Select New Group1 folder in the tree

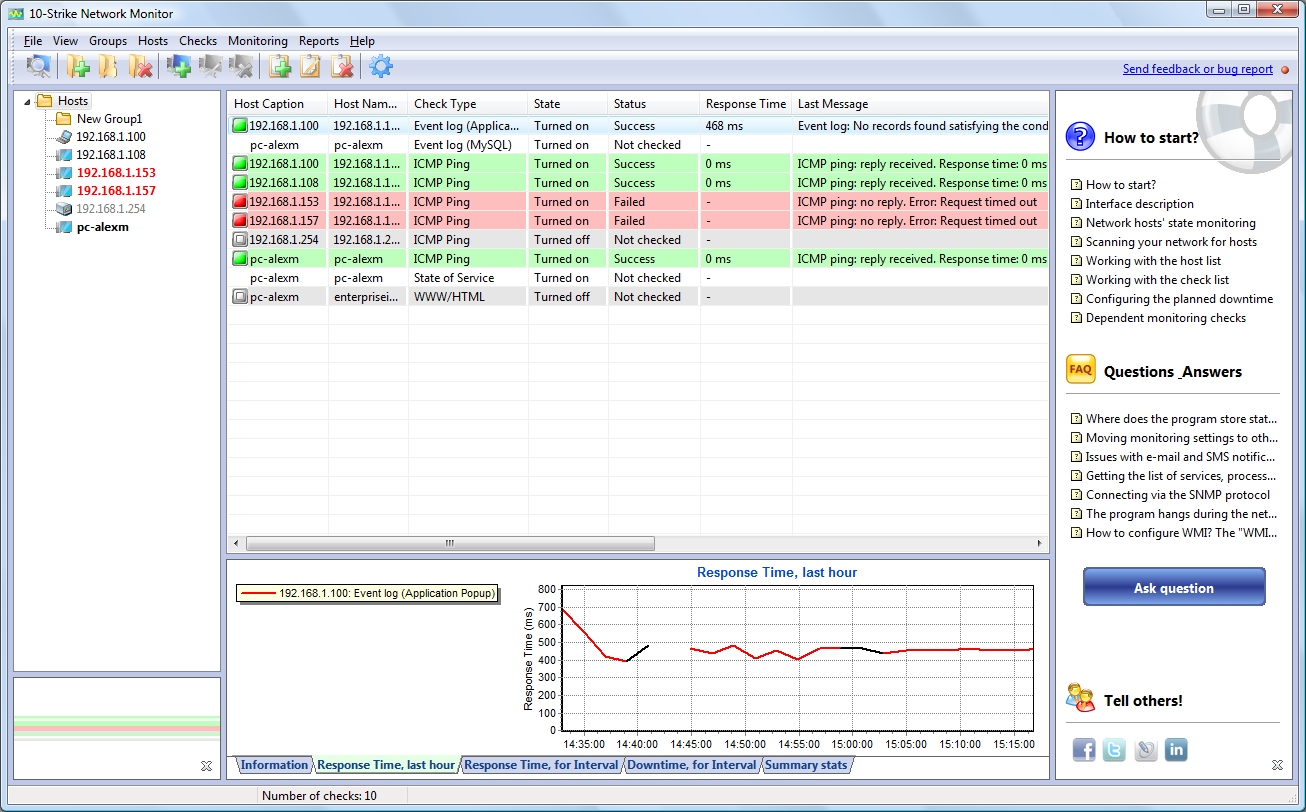109,119
